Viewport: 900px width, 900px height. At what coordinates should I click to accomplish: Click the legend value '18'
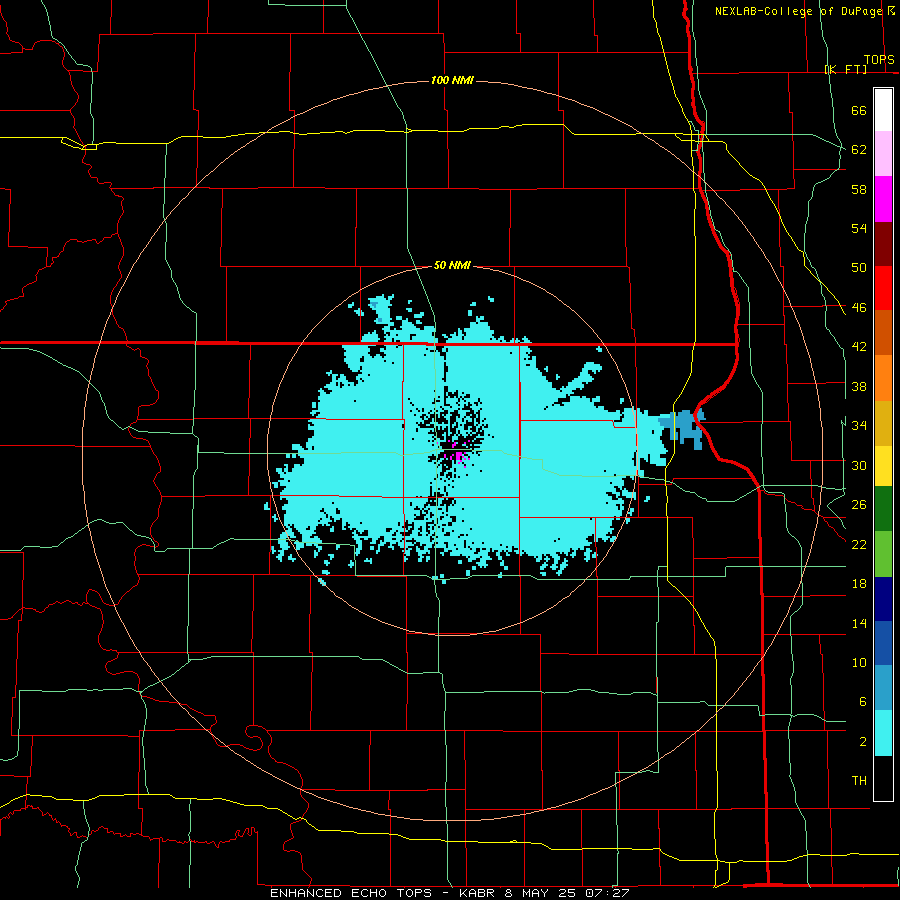[x=859, y=584]
